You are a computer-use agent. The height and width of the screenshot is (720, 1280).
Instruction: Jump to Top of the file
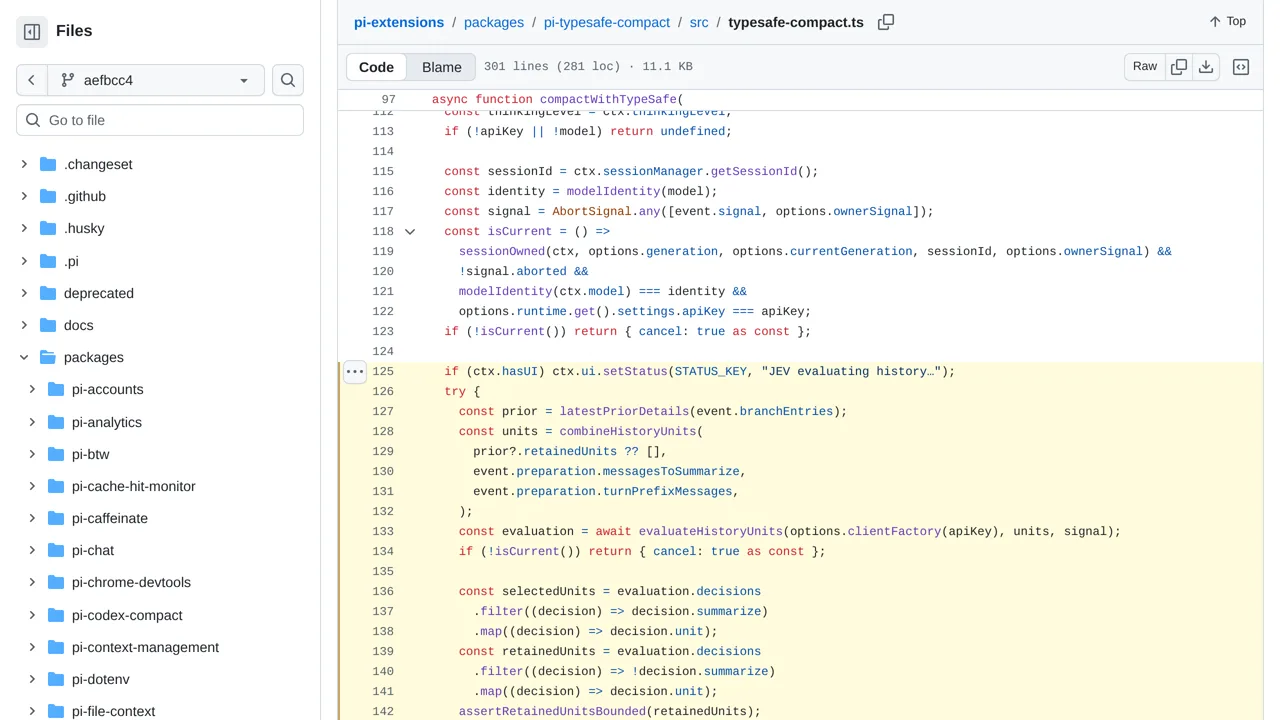coord(1227,21)
